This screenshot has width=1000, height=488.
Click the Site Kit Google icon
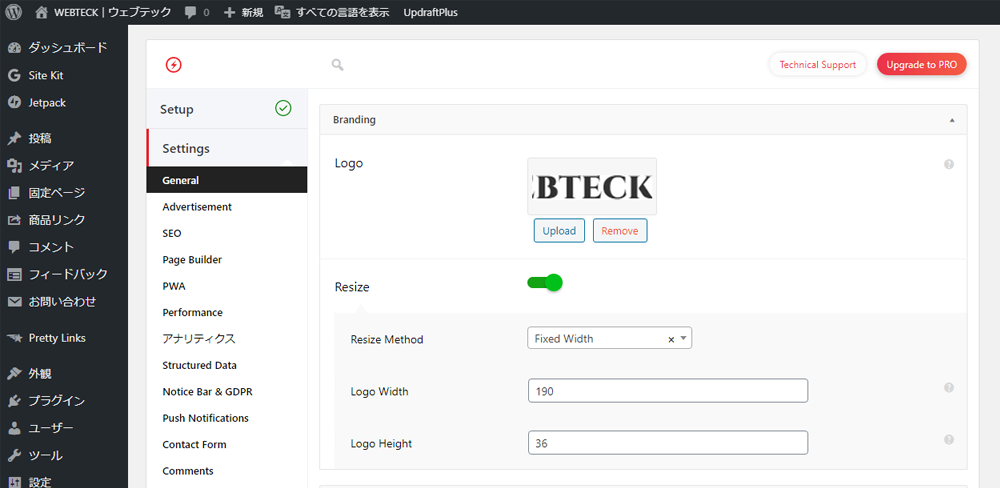[x=14, y=75]
